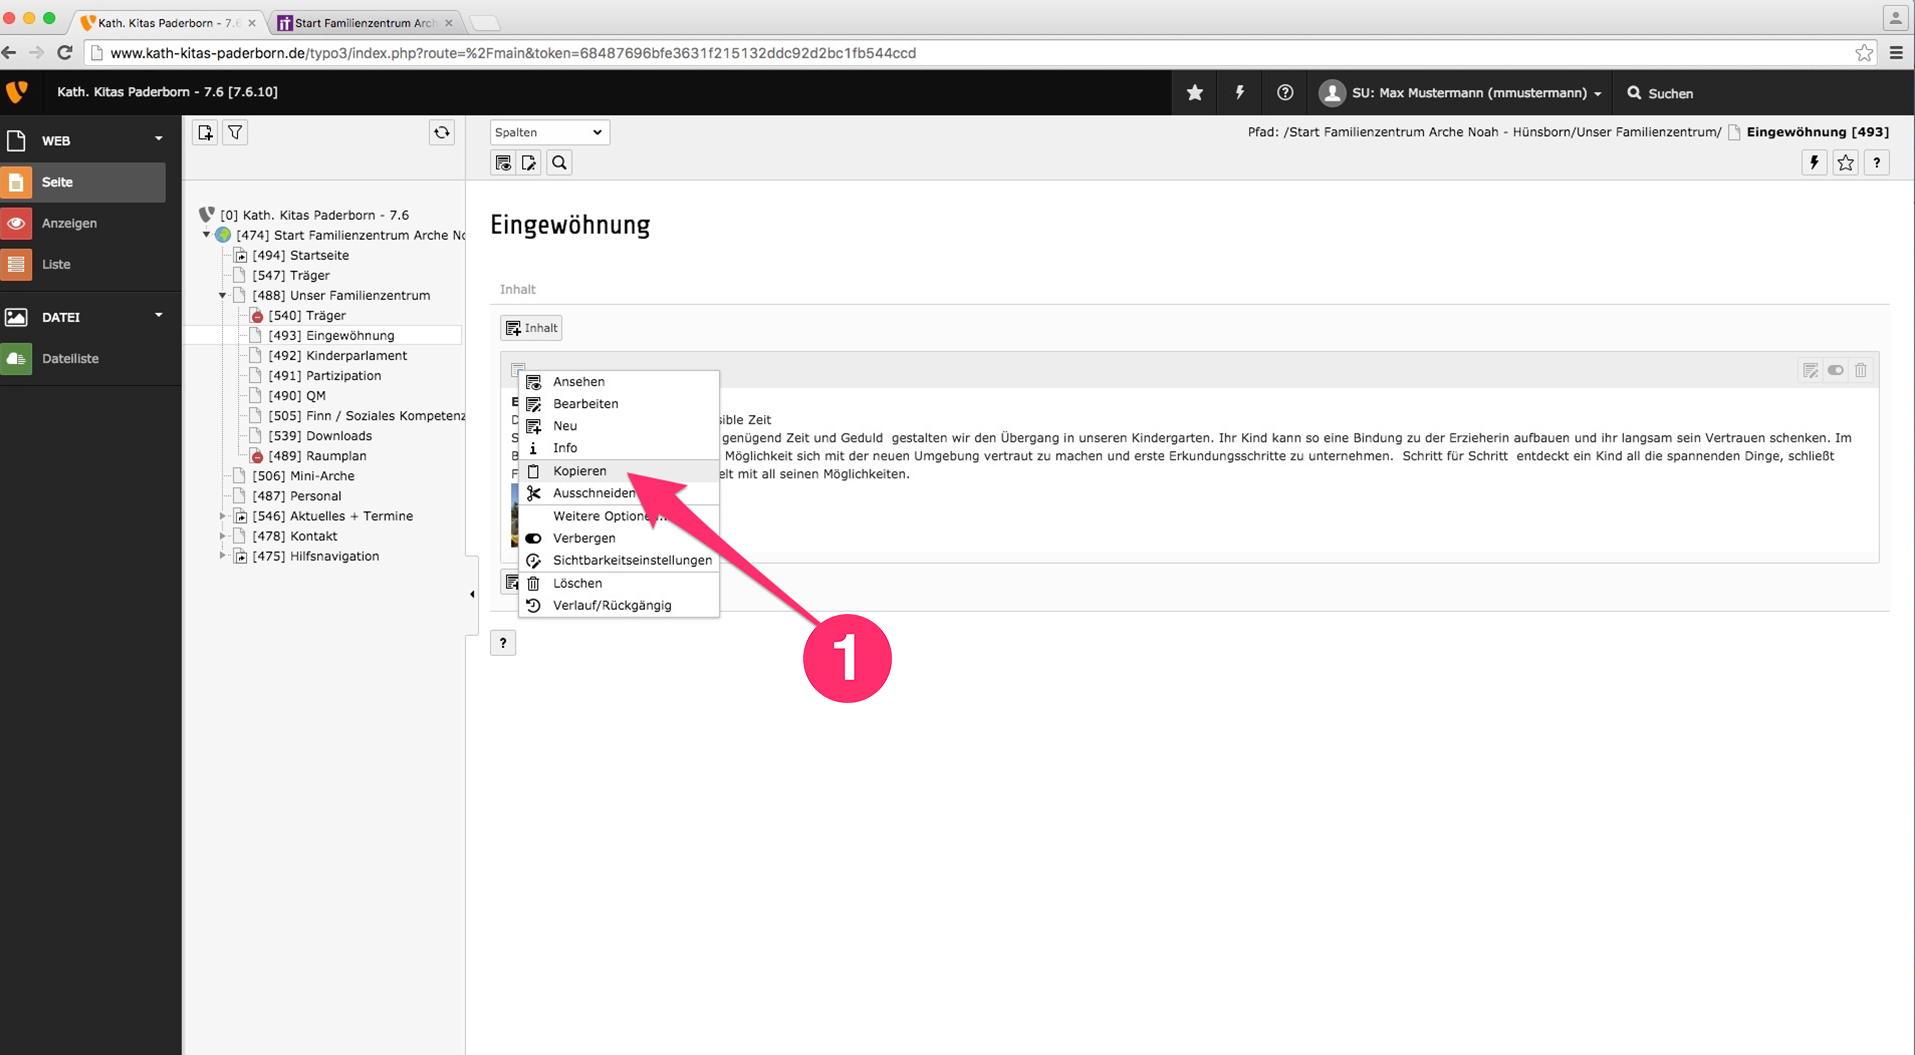Image resolution: width=1915 pixels, height=1055 pixels.
Task: Open the Spalten view dropdown
Action: (549, 132)
